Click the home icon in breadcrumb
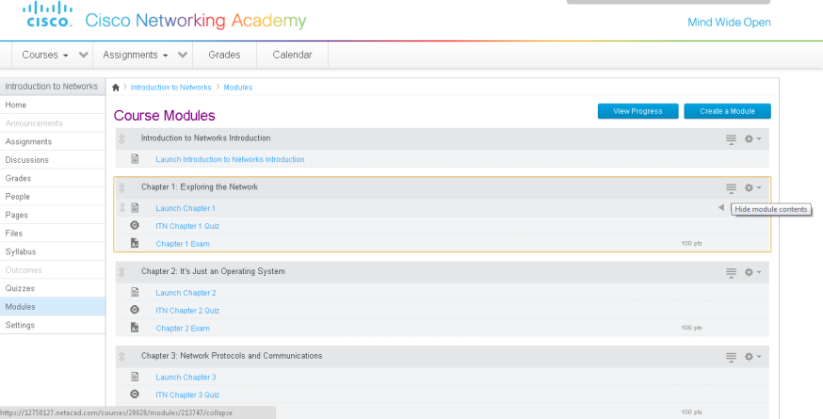Screen dimensions: 823x419 117,88
